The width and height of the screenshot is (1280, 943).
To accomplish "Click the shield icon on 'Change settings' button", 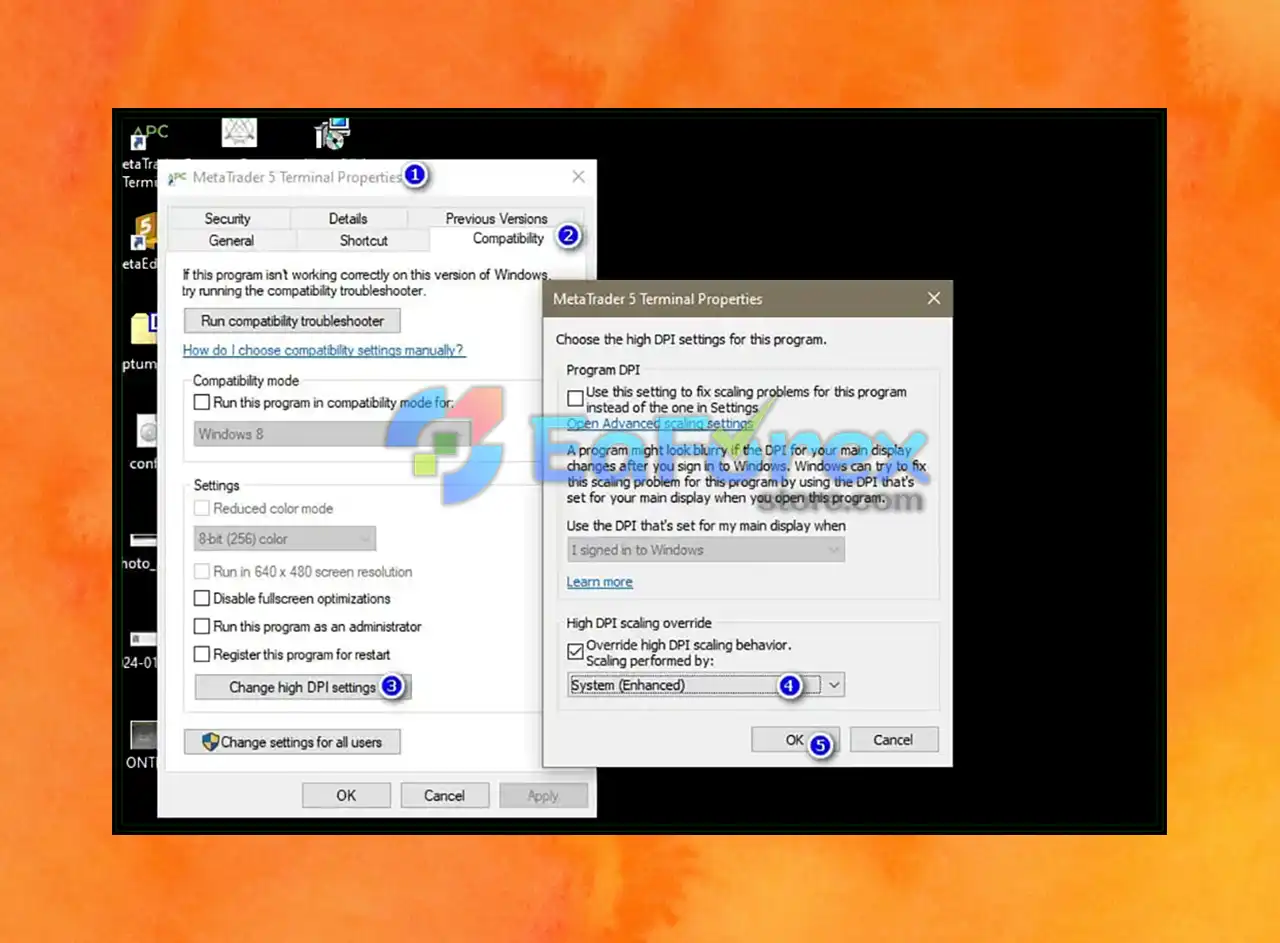I will point(210,742).
